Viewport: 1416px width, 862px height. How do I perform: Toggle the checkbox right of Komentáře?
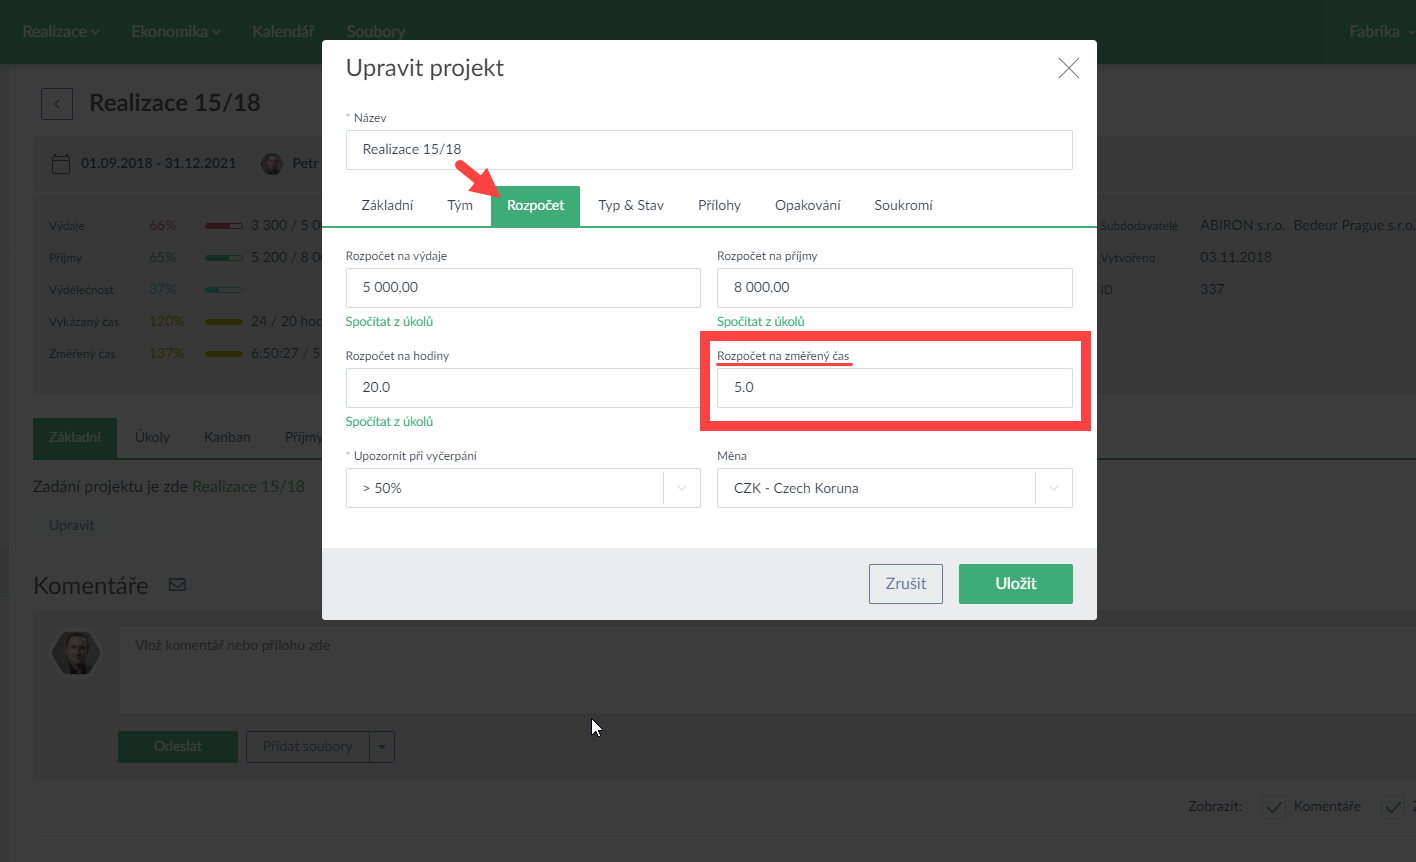(1392, 806)
